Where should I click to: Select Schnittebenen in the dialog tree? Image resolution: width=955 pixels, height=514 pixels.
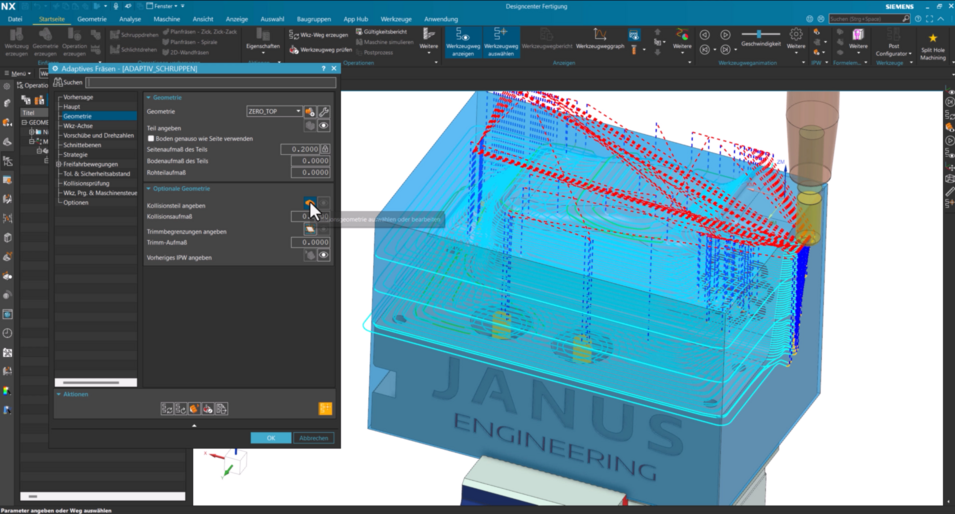pos(82,146)
